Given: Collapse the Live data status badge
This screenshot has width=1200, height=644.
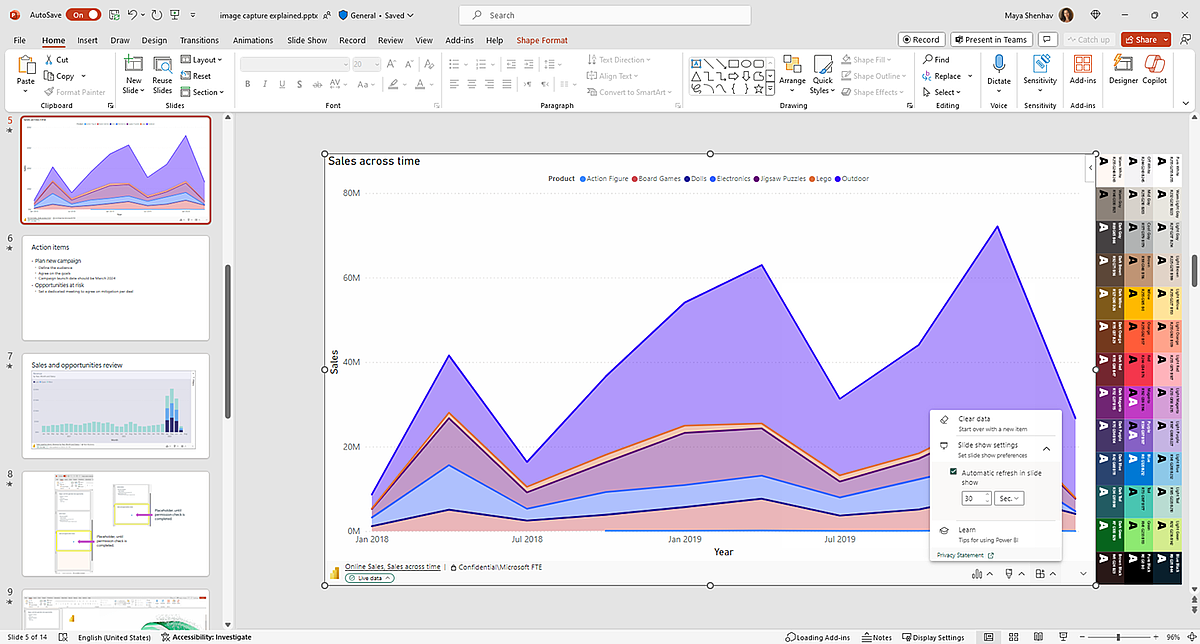Looking at the screenshot, I should tap(387, 577).
